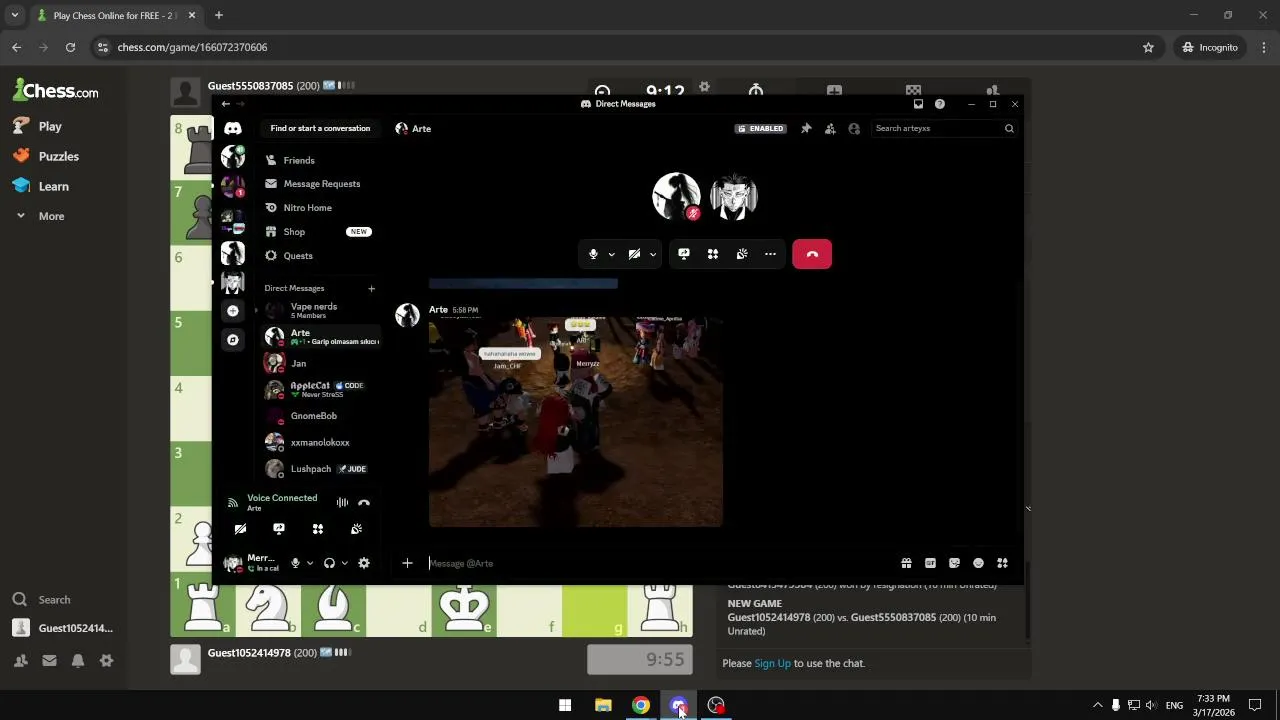
Task: Expand the arrow beside Vape nerds
Action: click(256, 310)
